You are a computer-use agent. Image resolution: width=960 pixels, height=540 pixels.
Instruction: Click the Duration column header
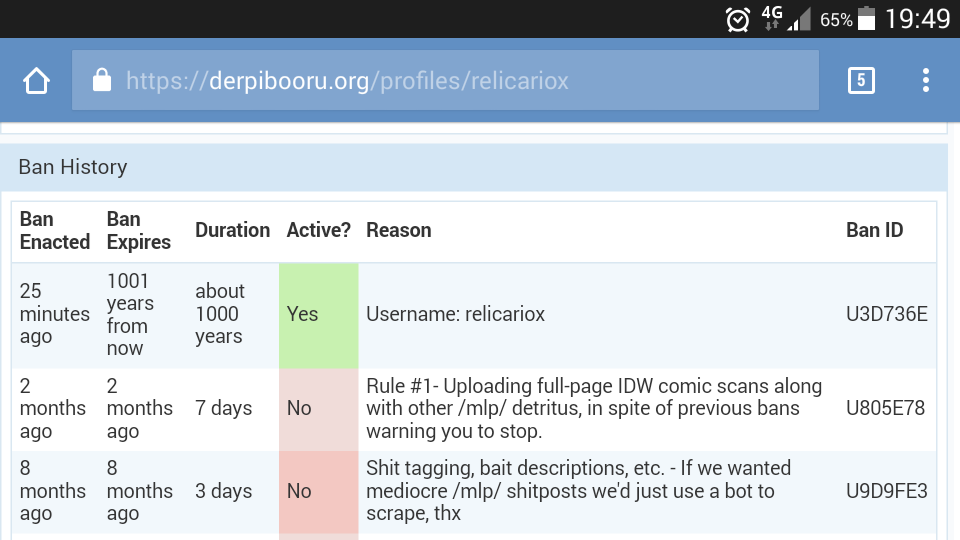(232, 230)
